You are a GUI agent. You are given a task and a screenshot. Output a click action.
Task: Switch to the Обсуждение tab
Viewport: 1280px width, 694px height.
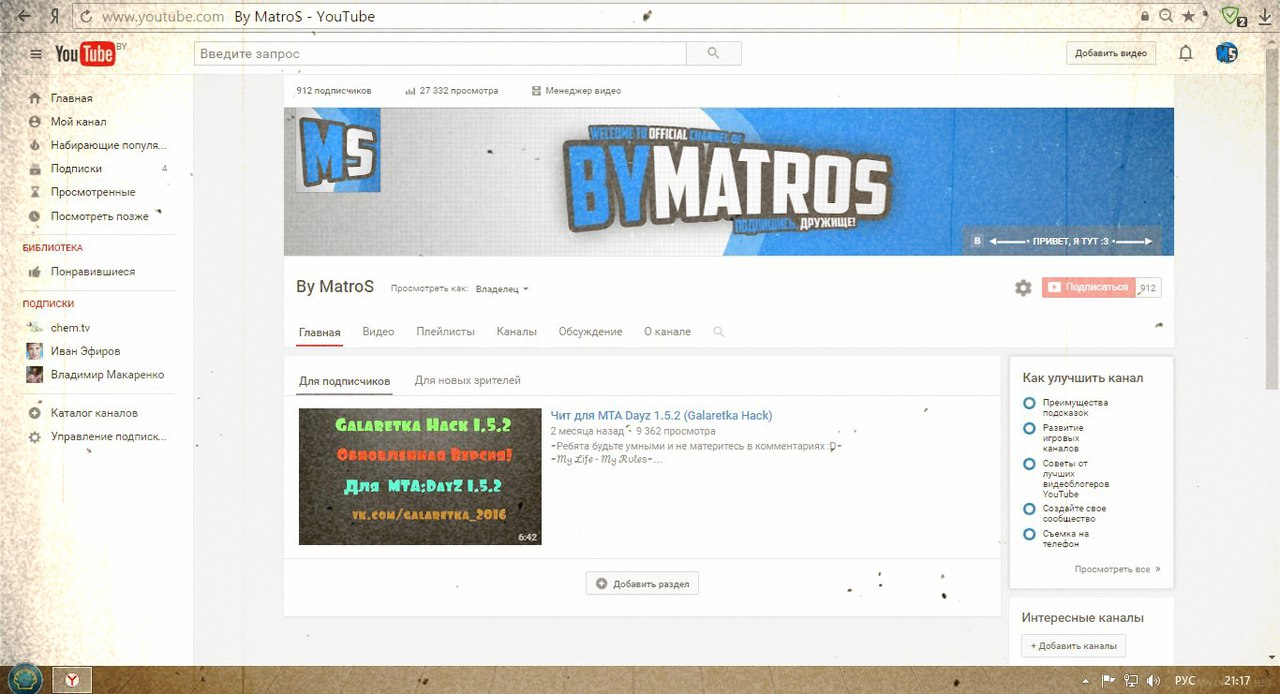click(x=590, y=332)
